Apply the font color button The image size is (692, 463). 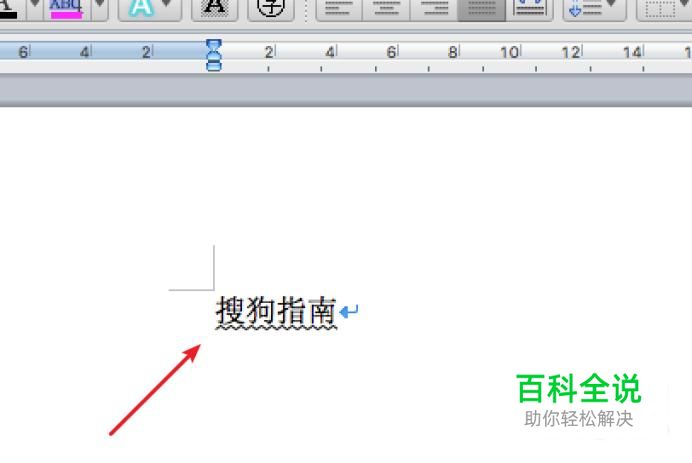tap(10, 9)
